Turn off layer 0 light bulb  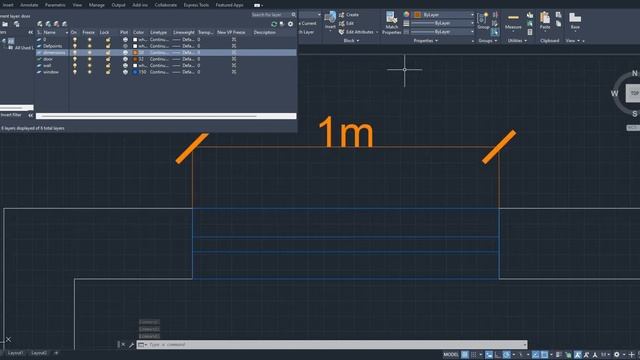75,40
